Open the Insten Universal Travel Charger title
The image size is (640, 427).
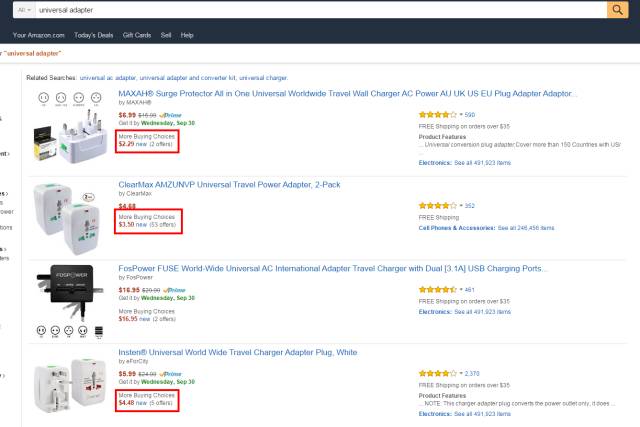pyautogui.click(x=238, y=352)
